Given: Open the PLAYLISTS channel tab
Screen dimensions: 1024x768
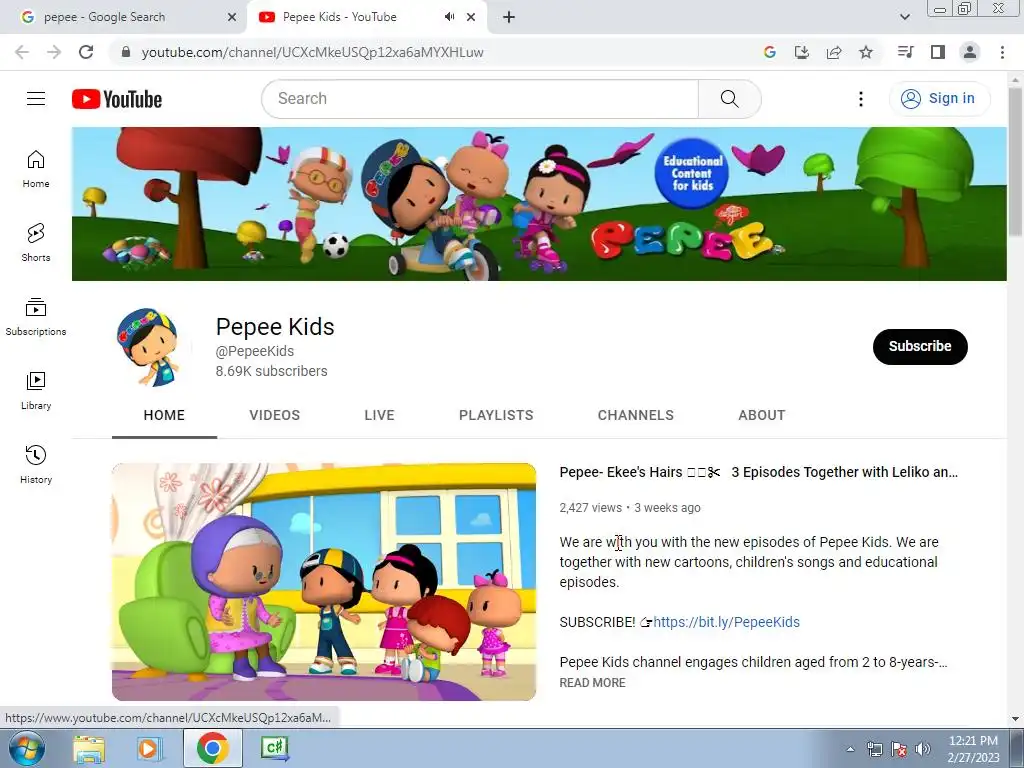Looking at the screenshot, I should click(496, 415).
